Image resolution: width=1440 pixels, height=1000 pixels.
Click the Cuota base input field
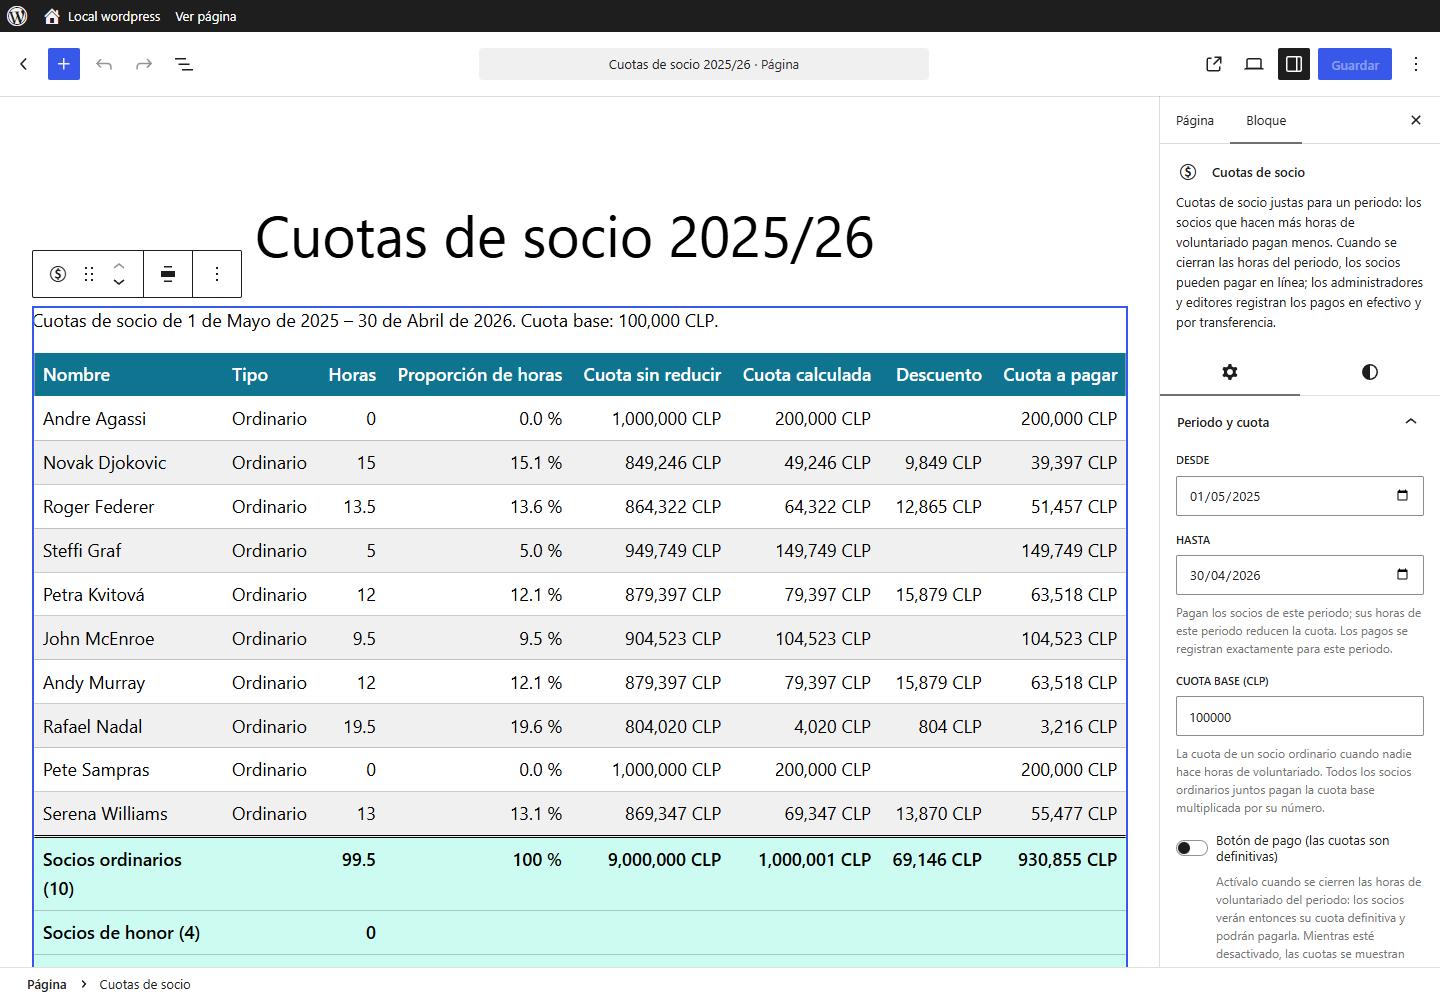point(1300,717)
